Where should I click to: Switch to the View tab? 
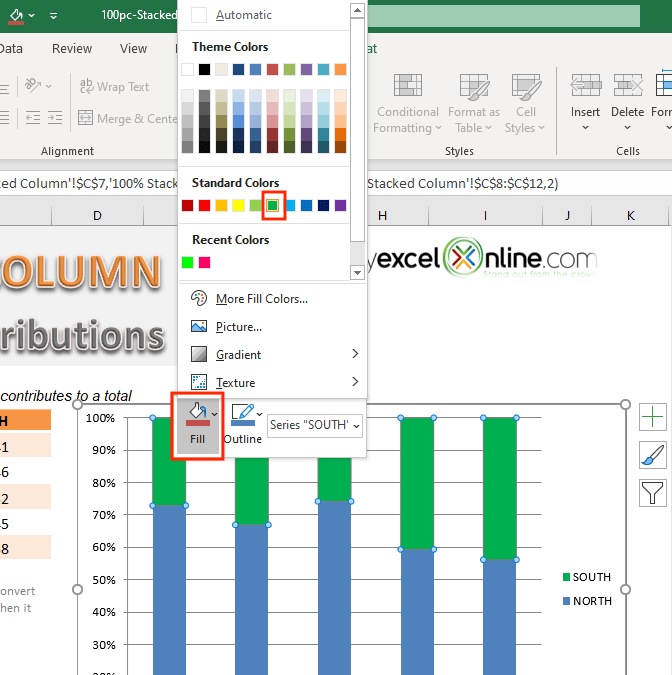coord(133,49)
